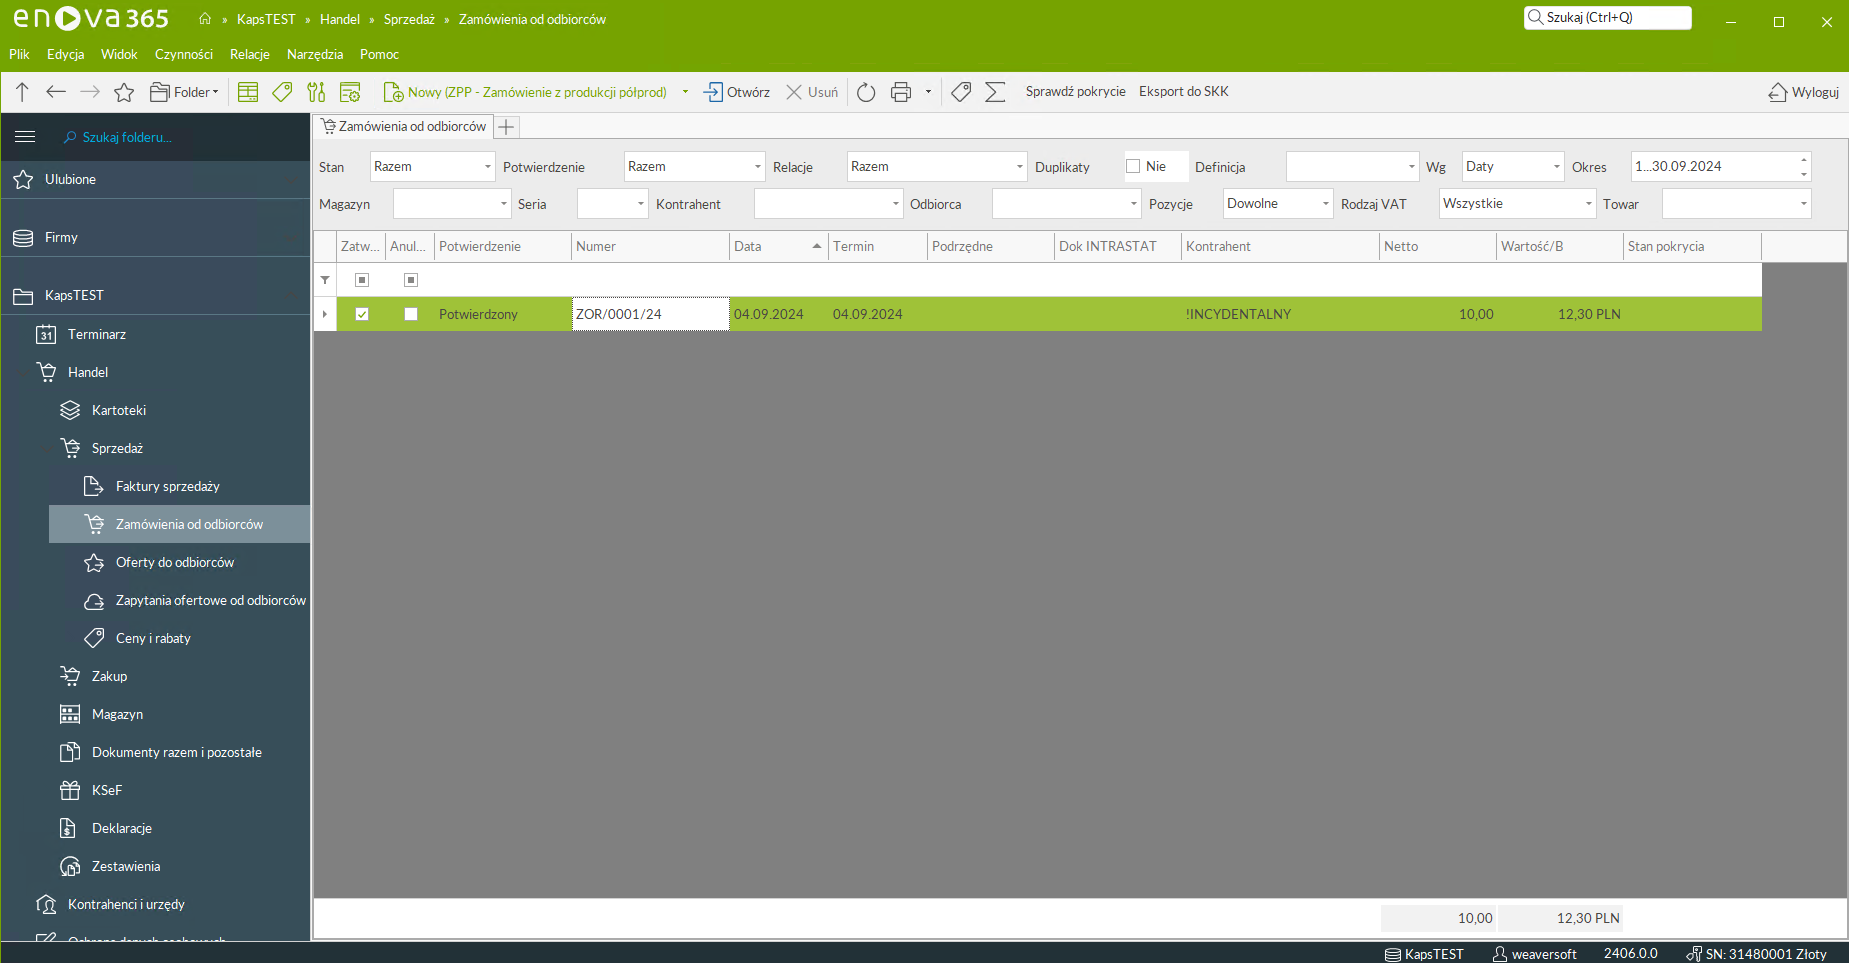Check the Duplikaty 'Nie' checkbox
The height and width of the screenshot is (963, 1849).
click(1133, 166)
